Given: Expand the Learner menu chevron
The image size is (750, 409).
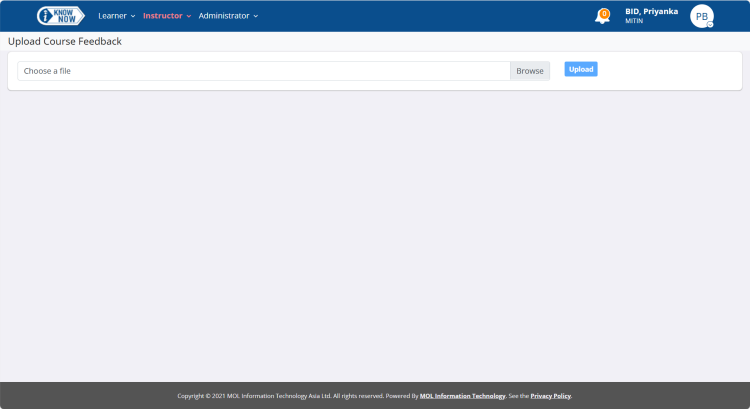Looking at the screenshot, I should click(x=133, y=16).
